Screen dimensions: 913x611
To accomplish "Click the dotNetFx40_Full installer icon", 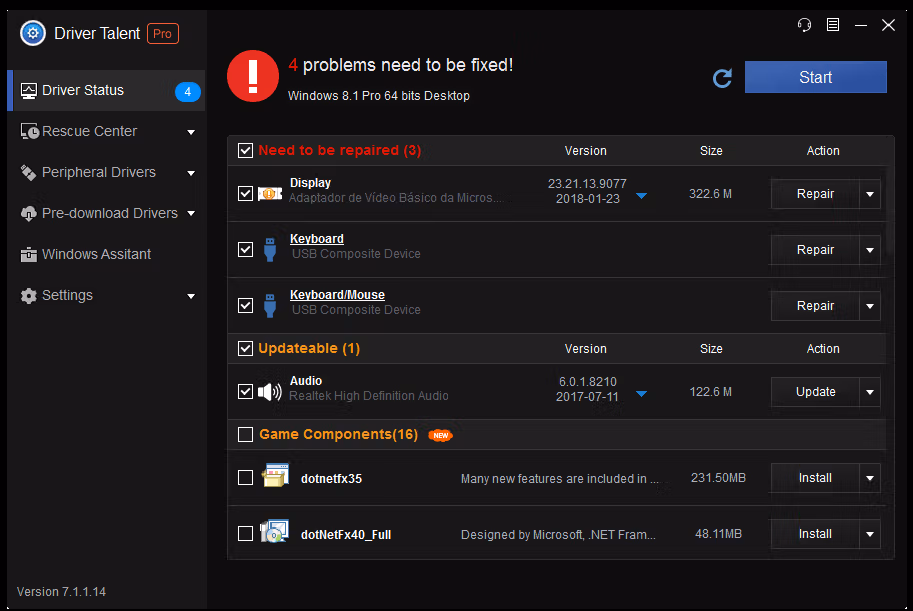I will [274, 531].
